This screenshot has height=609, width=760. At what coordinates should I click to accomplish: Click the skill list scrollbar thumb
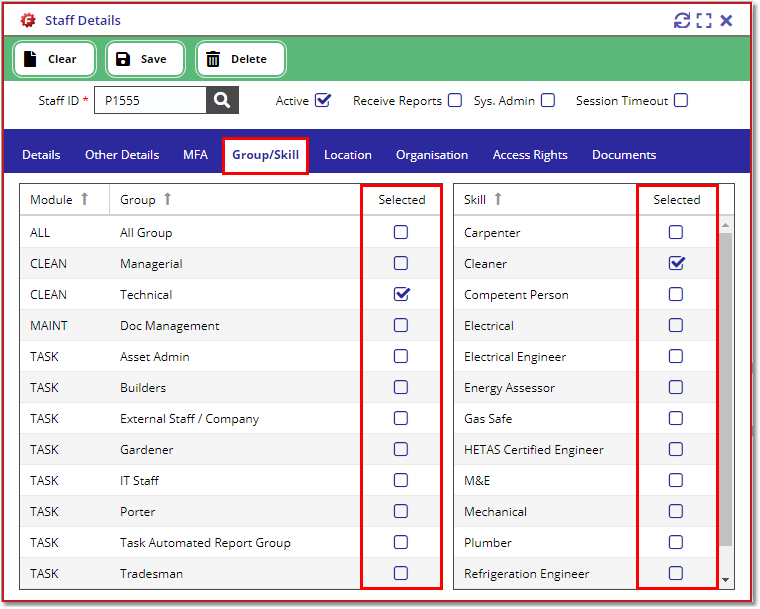click(x=726, y=389)
